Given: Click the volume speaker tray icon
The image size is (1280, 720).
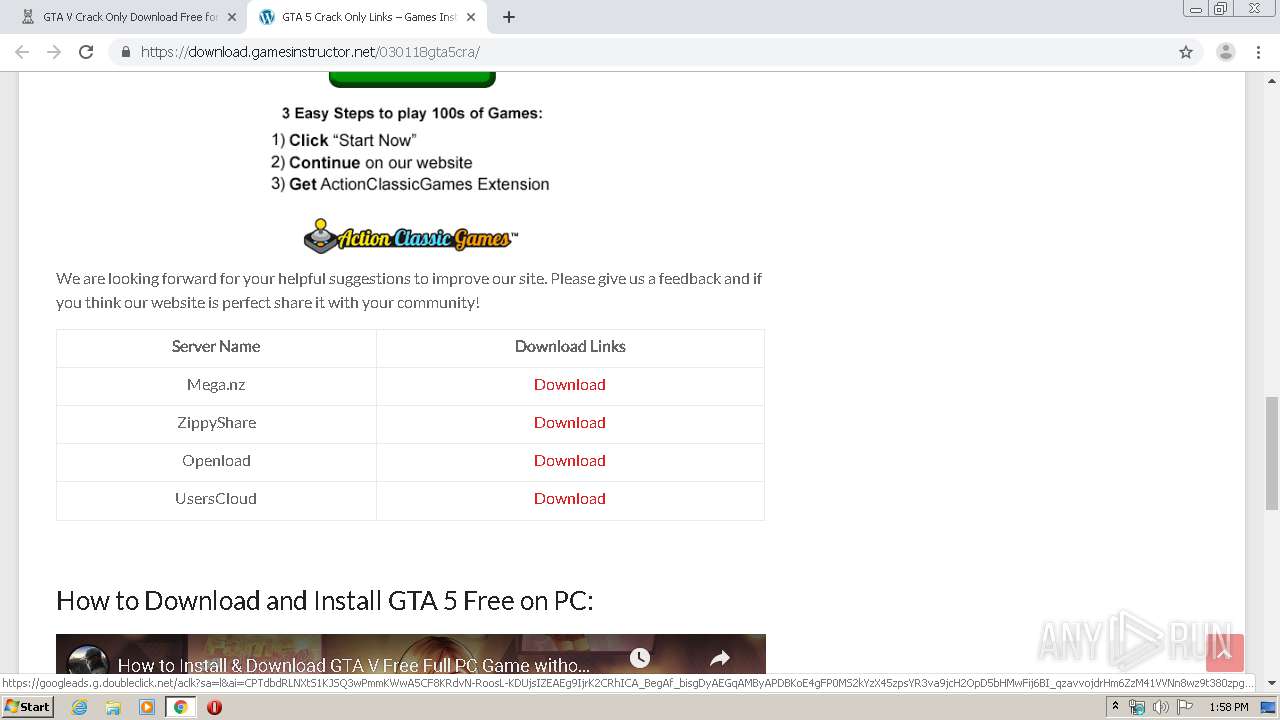Looking at the screenshot, I should click(x=1161, y=707).
